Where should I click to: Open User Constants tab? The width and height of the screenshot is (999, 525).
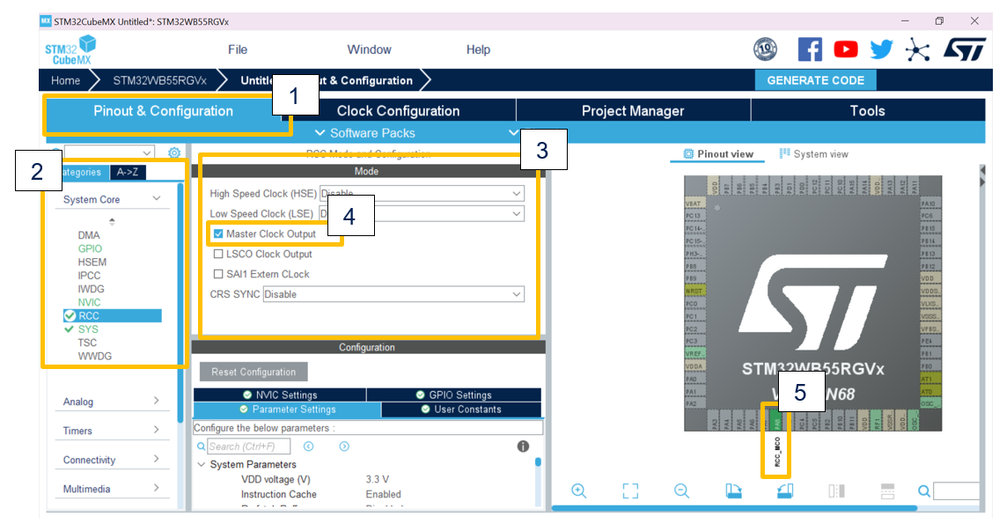461,410
